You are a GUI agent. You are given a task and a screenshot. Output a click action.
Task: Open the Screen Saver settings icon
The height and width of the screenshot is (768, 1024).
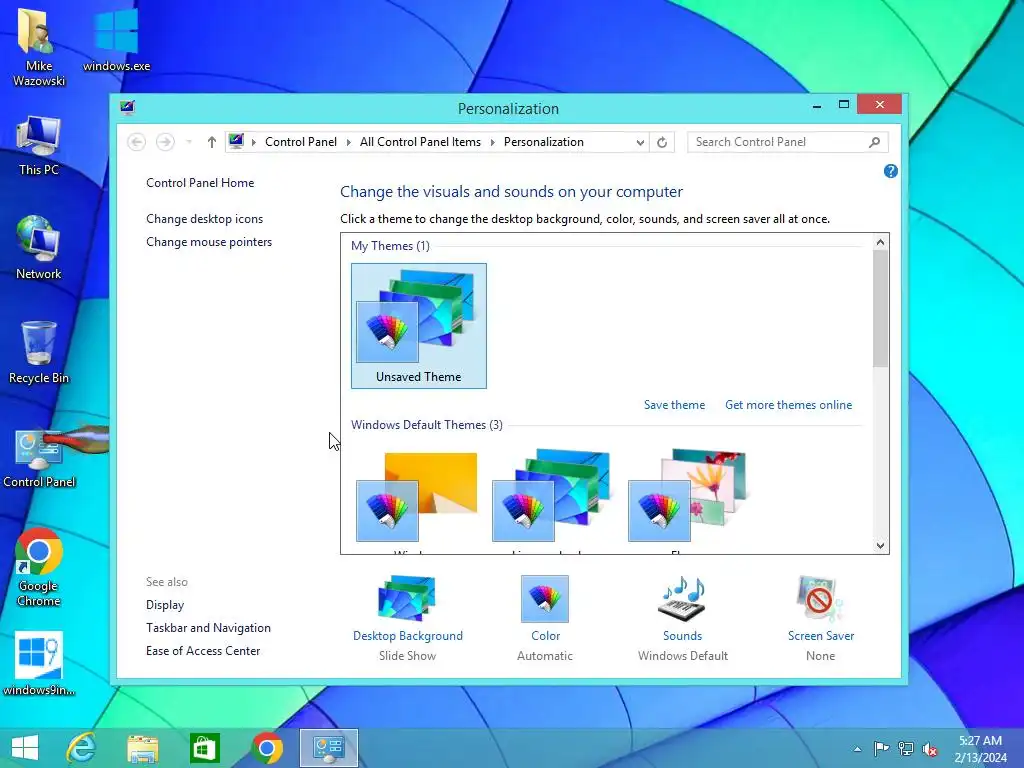tap(820, 599)
